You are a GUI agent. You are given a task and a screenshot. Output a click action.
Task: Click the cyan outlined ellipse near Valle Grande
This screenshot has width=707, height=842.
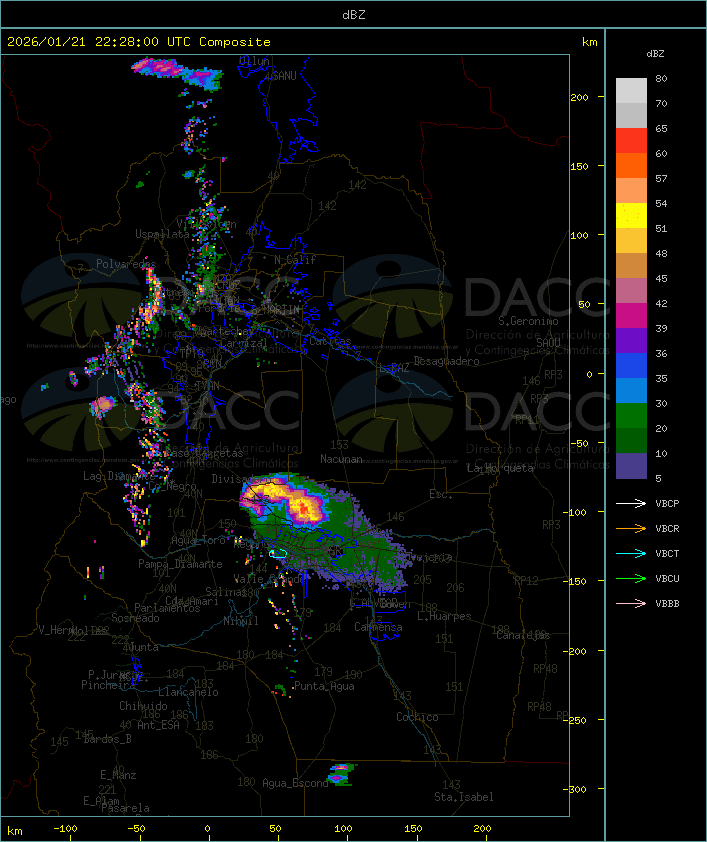point(278,554)
